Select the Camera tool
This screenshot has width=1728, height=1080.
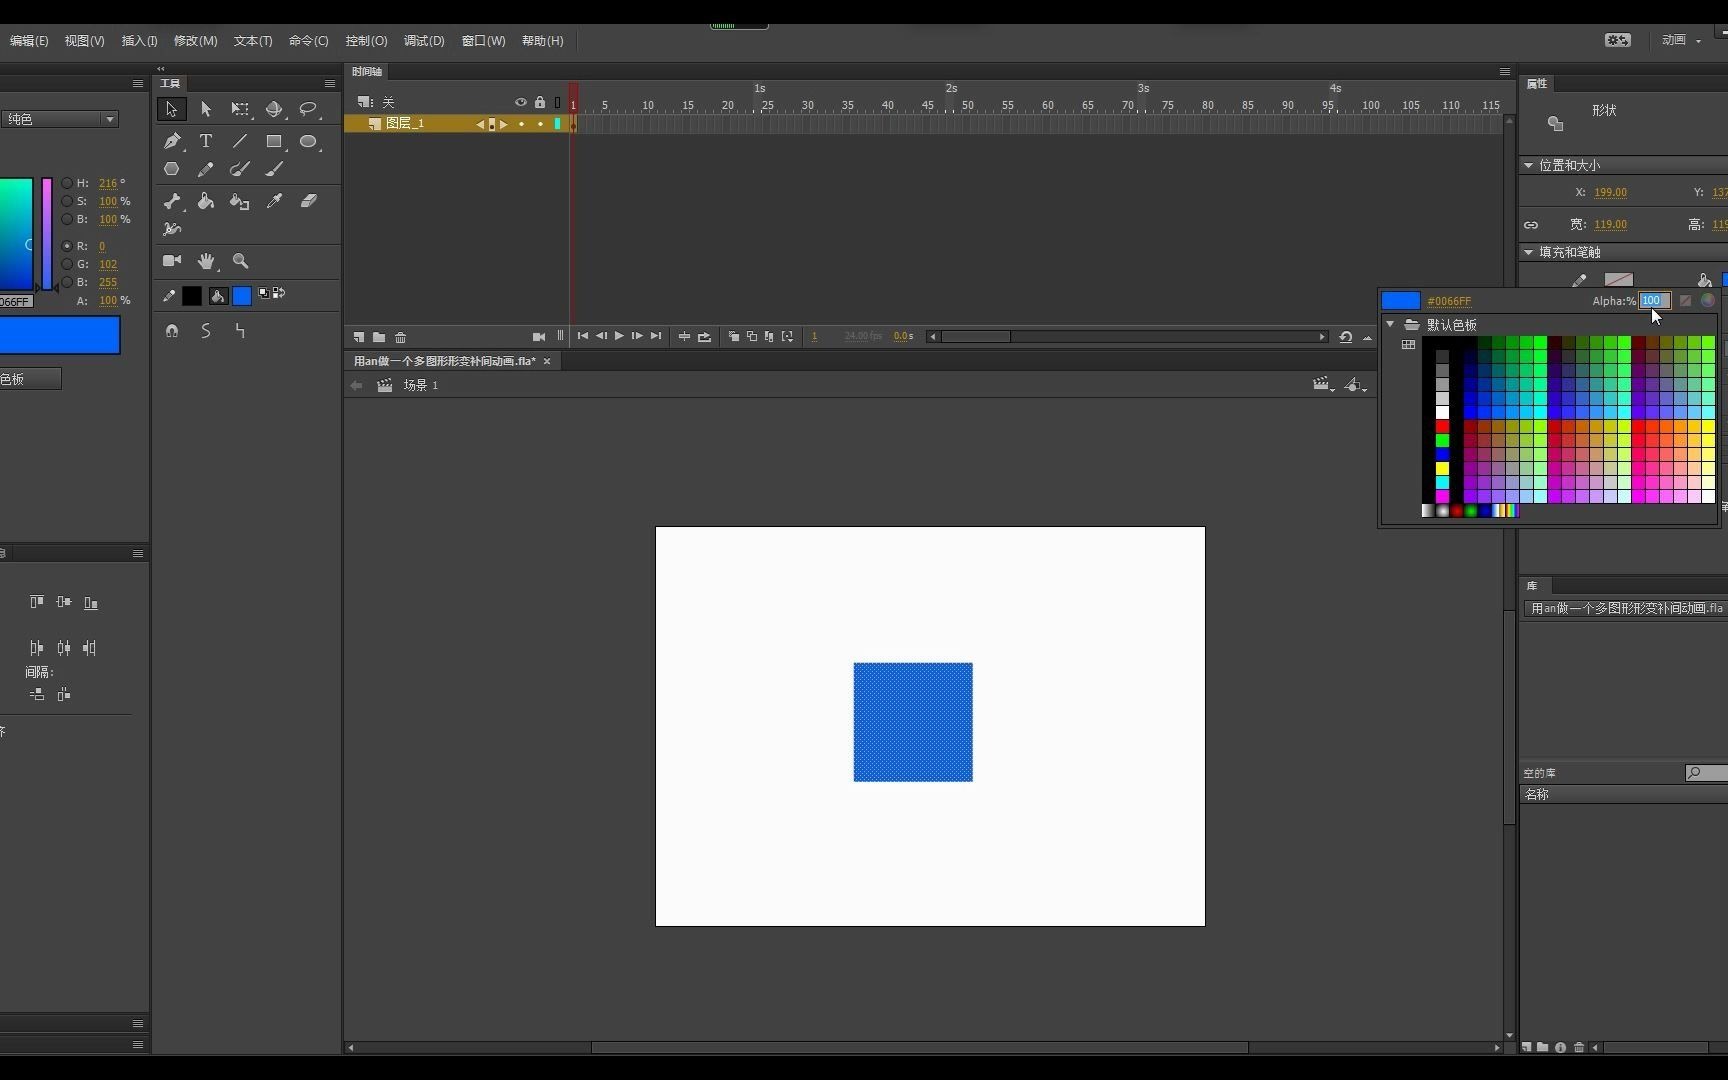click(x=172, y=260)
